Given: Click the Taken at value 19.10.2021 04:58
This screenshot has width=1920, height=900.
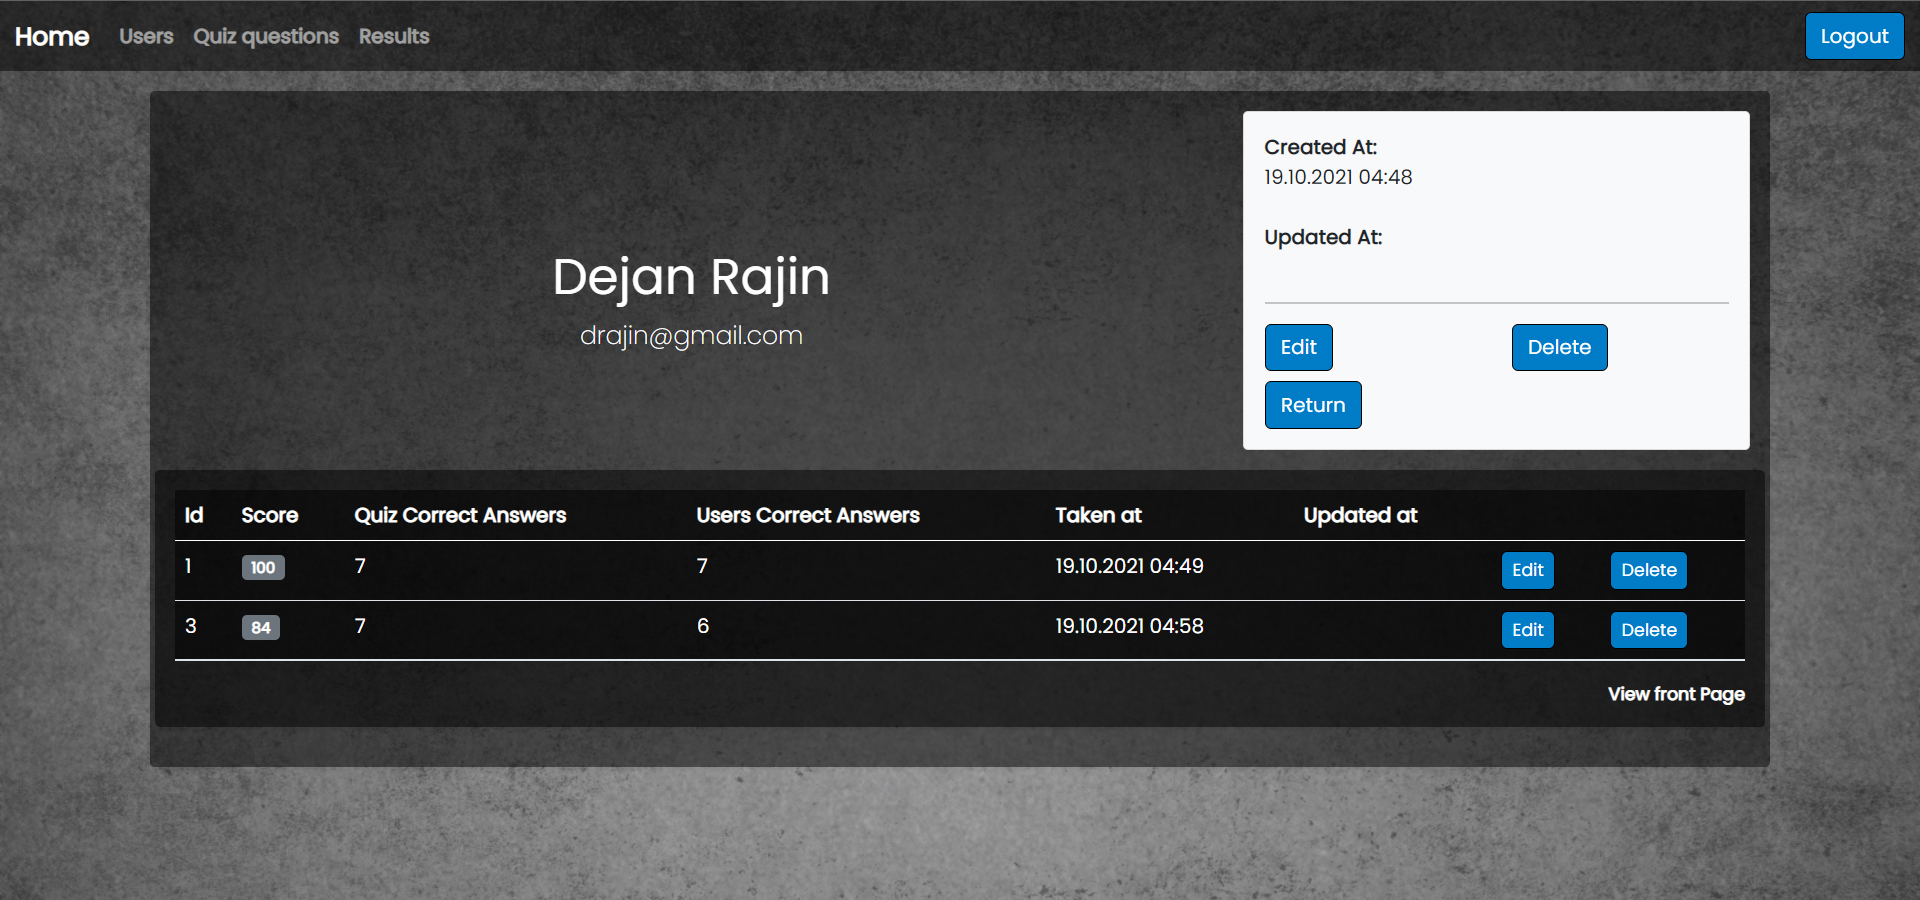Looking at the screenshot, I should coord(1129,626).
